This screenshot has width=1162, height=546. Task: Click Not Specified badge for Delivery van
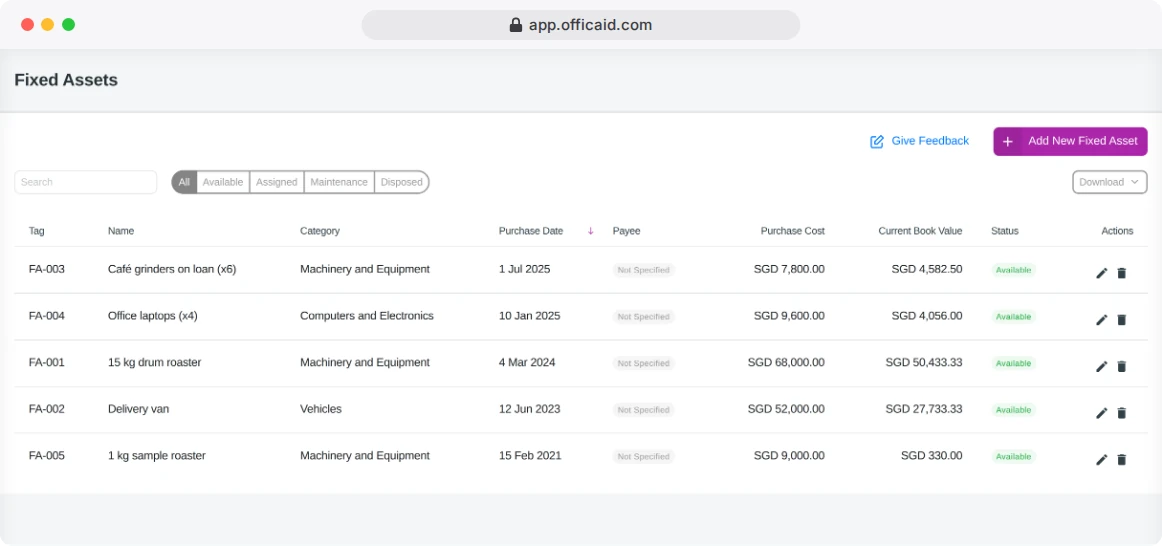(x=643, y=410)
